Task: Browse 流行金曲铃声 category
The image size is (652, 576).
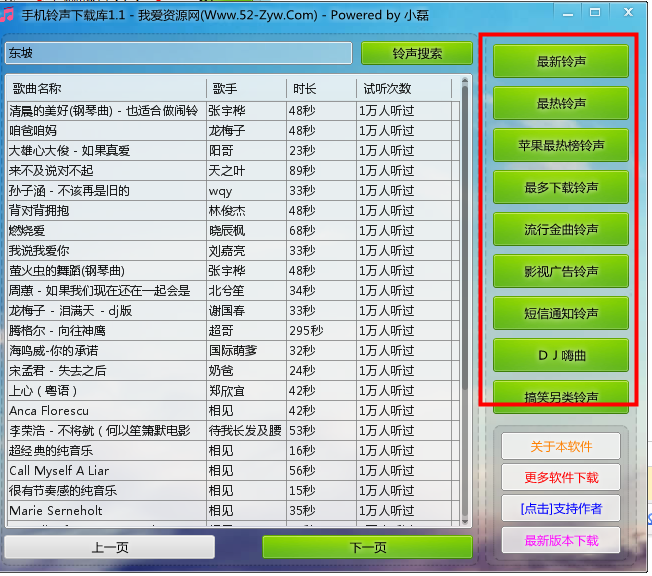Action: click(561, 229)
